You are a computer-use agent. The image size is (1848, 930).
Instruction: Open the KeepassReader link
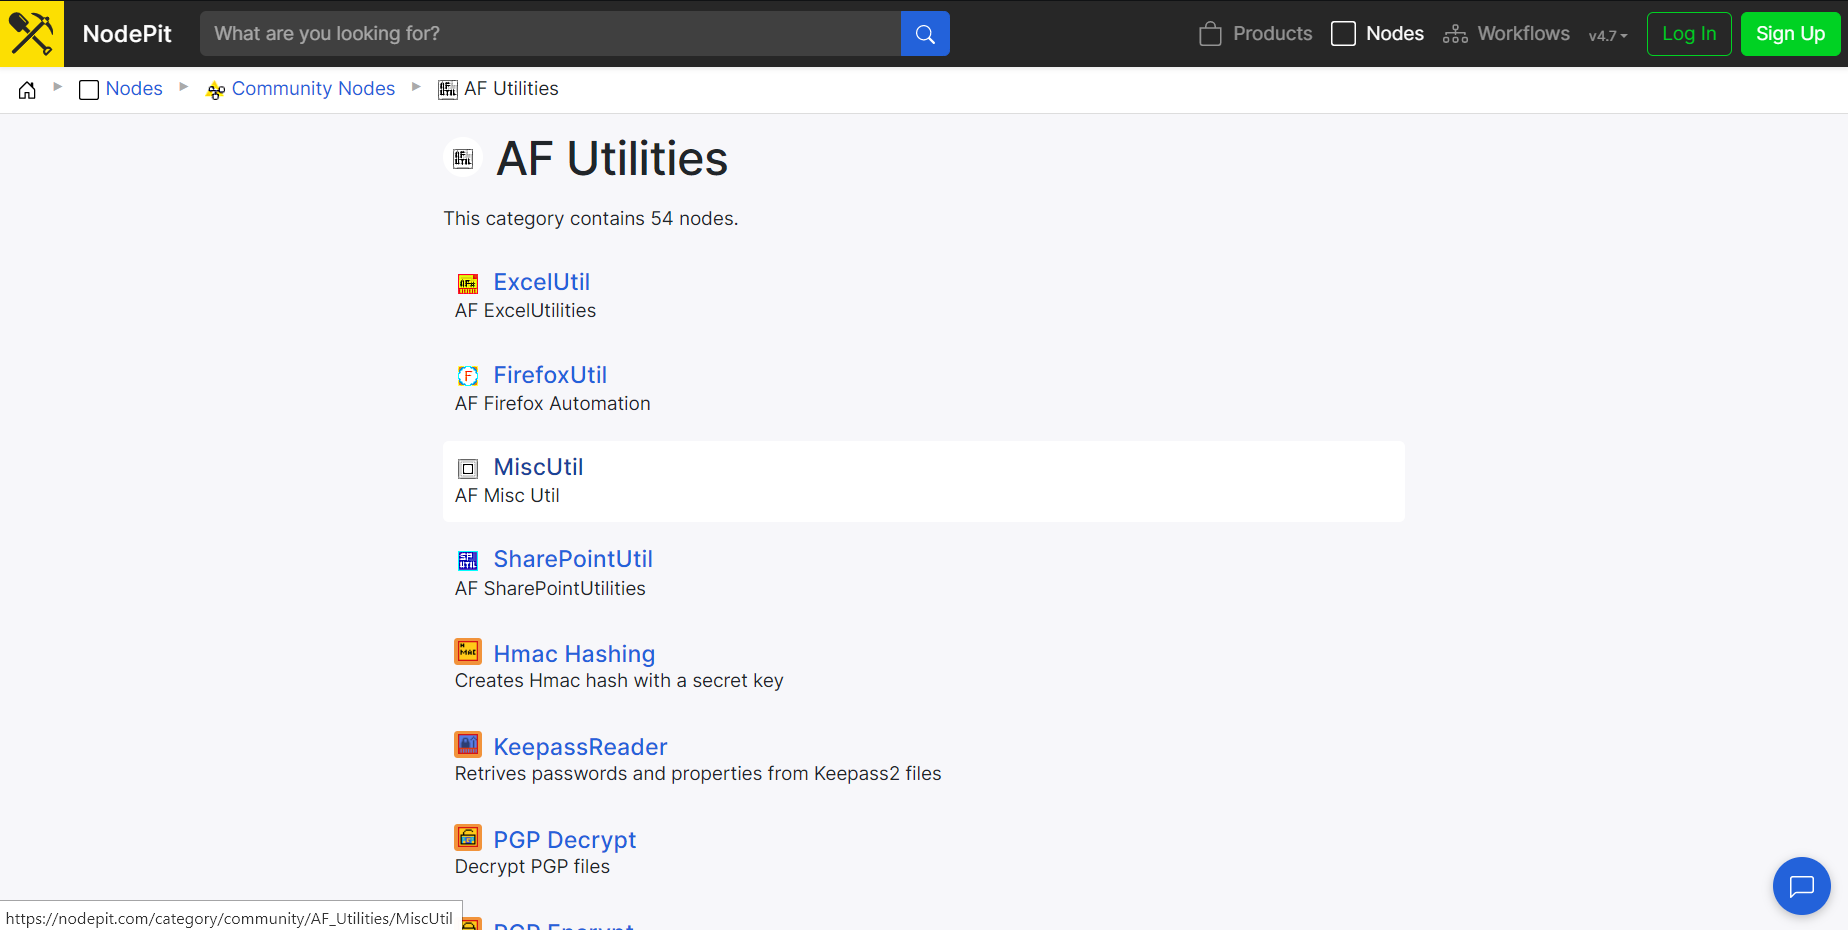coord(580,747)
